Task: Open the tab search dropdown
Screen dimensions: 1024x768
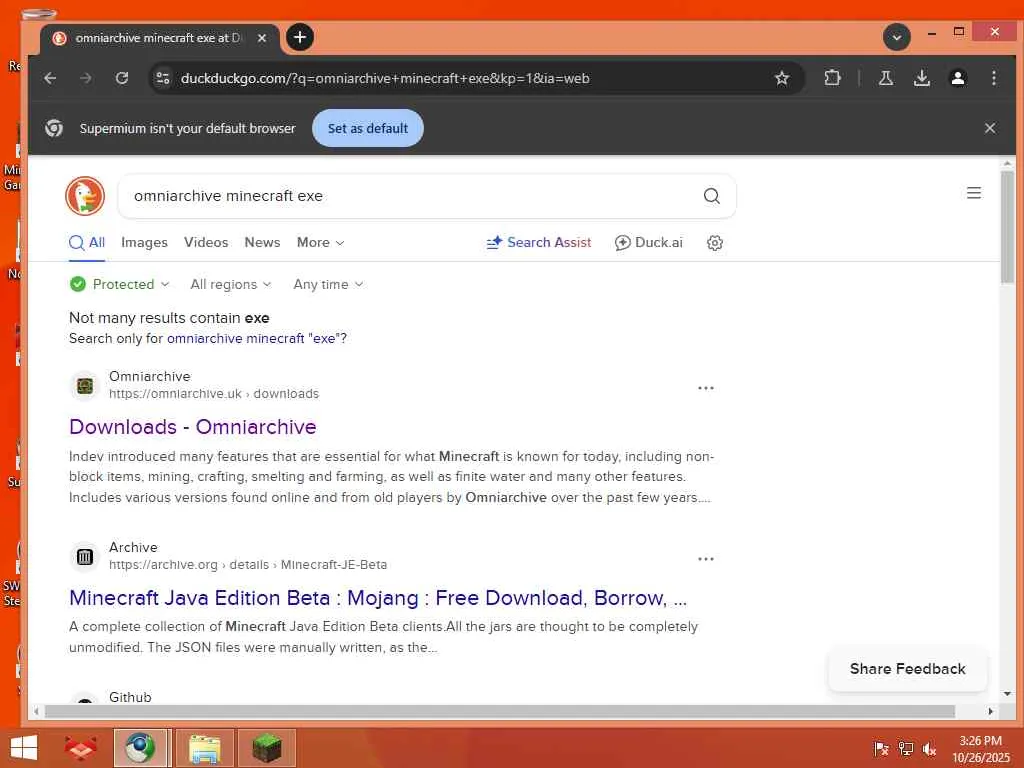Action: (x=897, y=37)
